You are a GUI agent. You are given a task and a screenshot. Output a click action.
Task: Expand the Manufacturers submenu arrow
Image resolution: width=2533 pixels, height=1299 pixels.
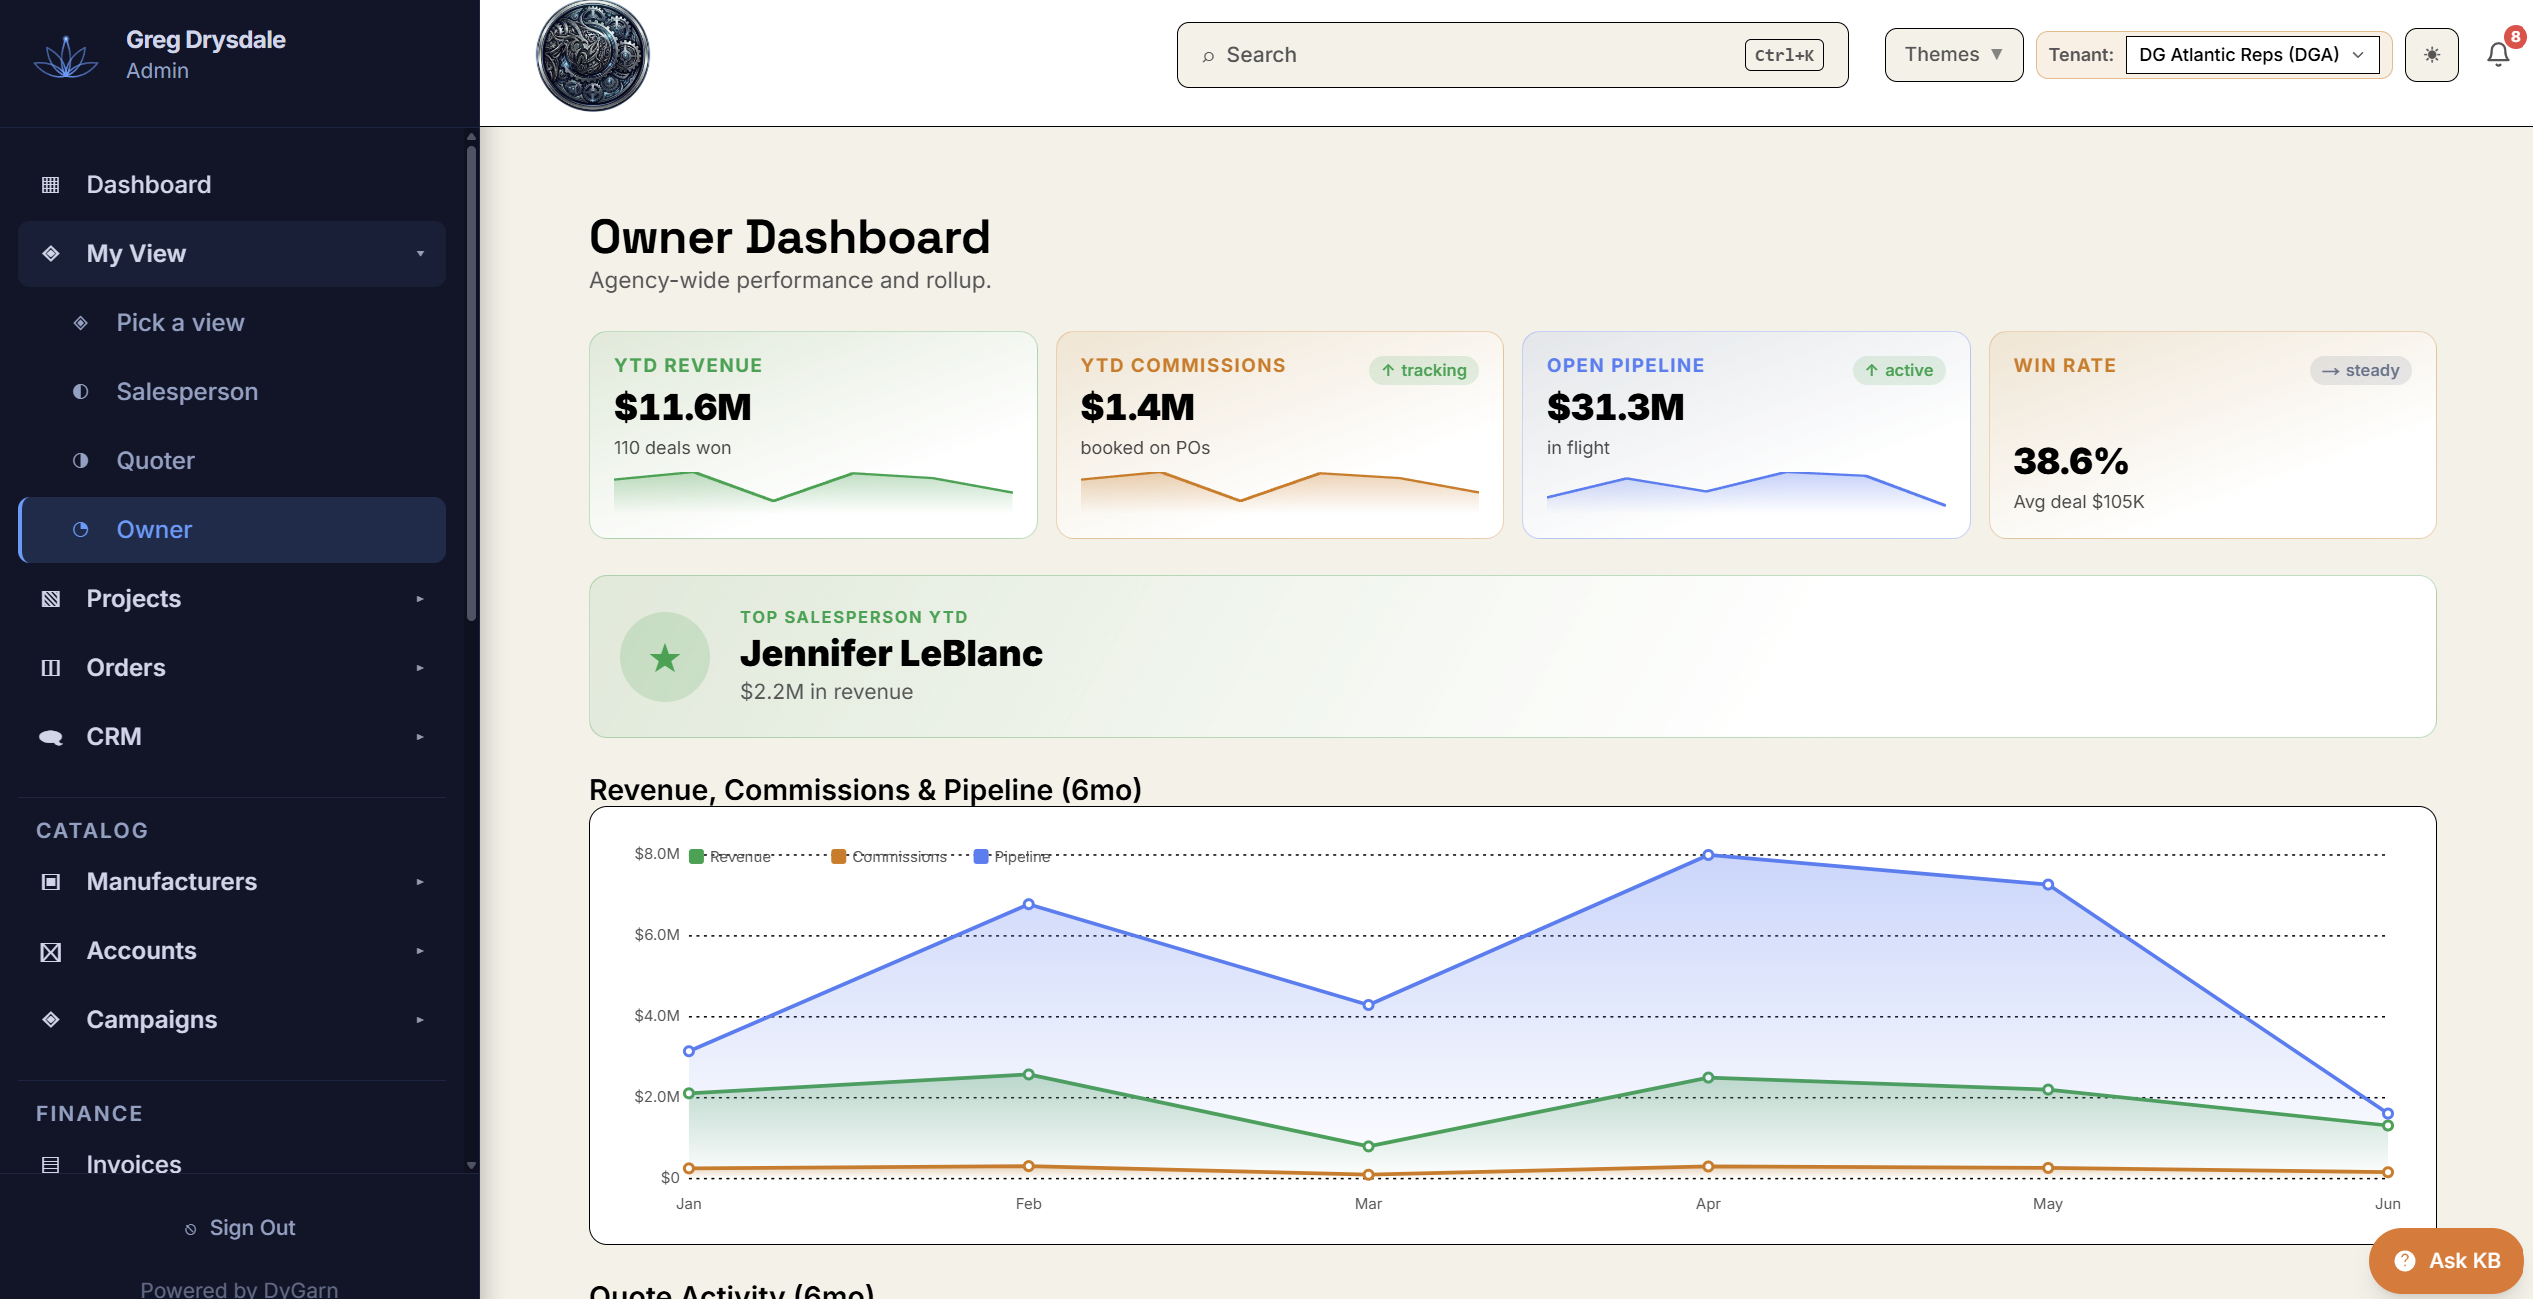(x=420, y=882)
